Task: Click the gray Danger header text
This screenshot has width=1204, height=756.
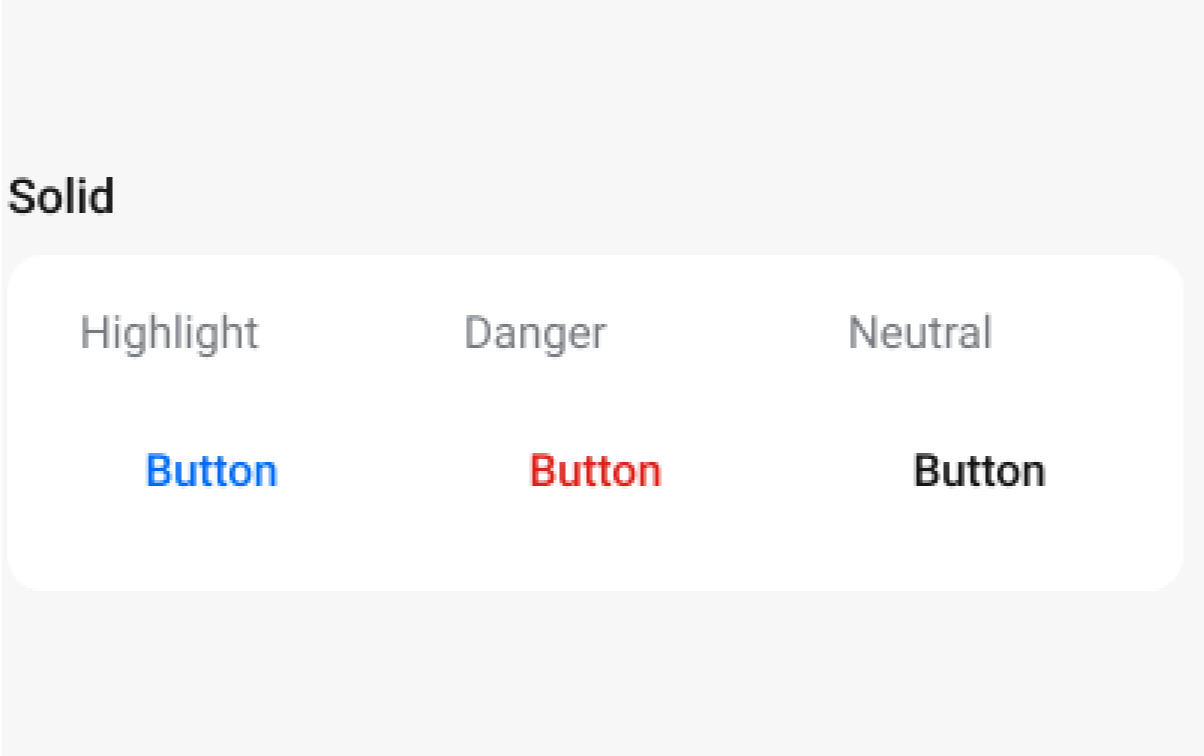Action: coord(536,331)
